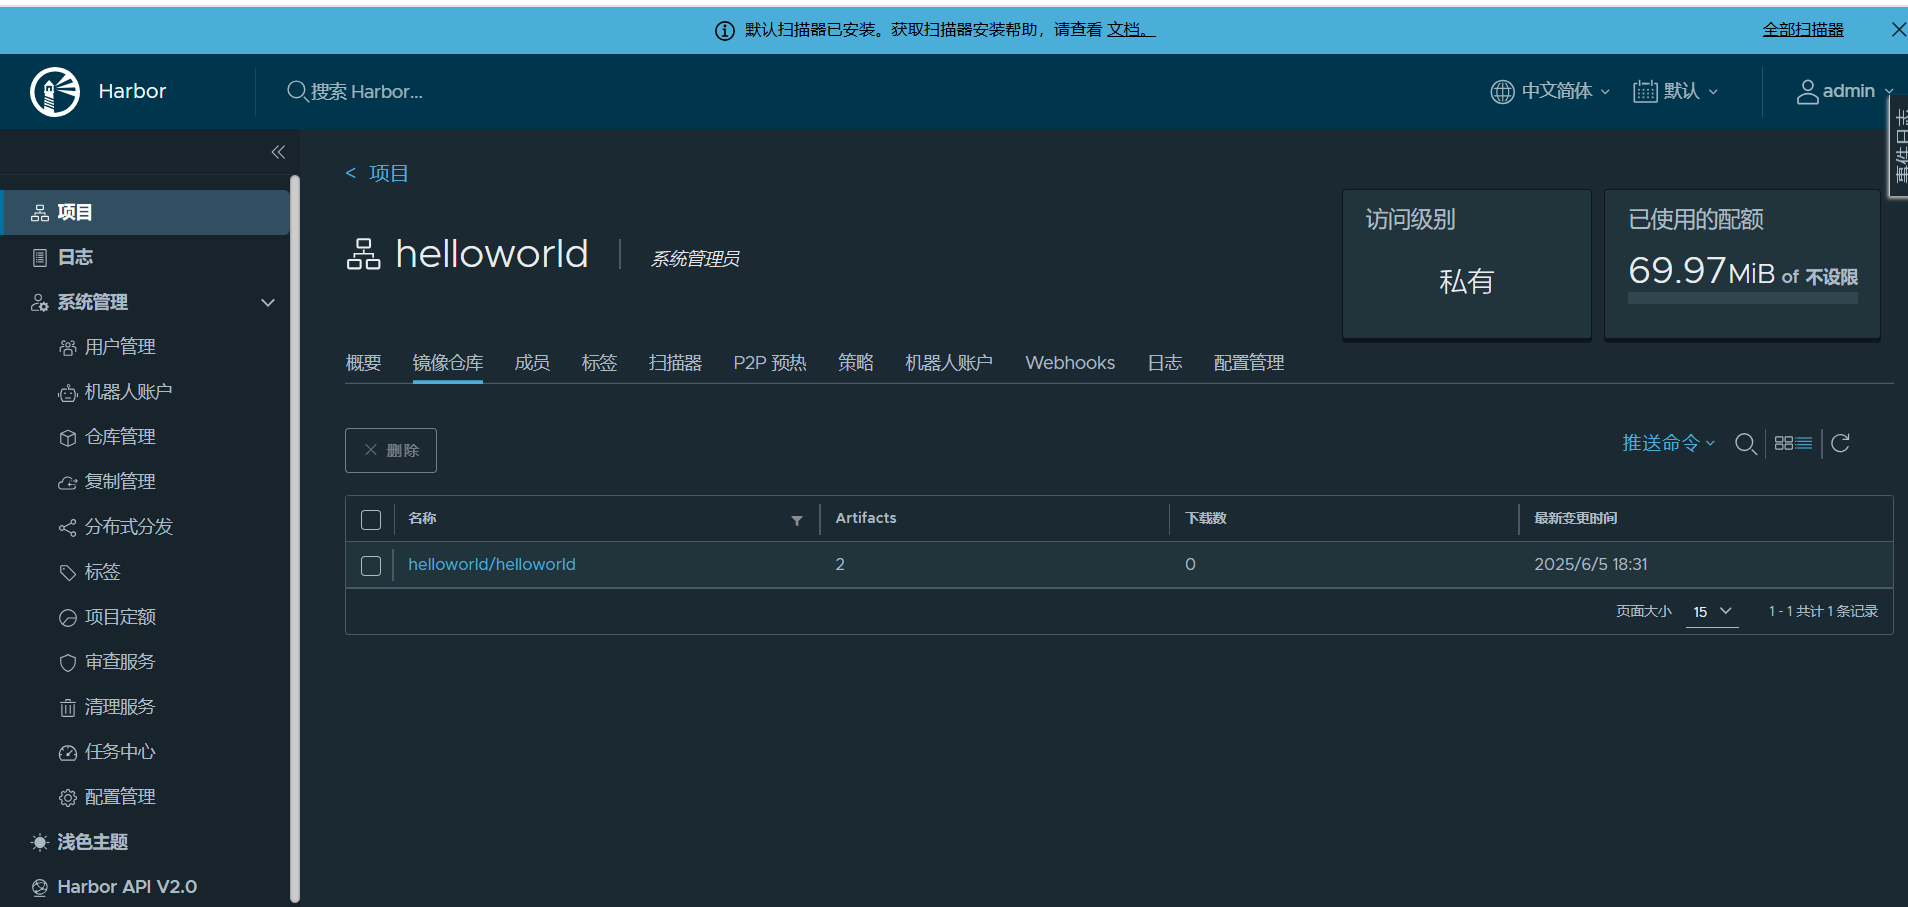Image resolution: width=1908 pixels, height=907 pixels.
Task: Switch to the 策略 tab
Action: coord(856,363)
